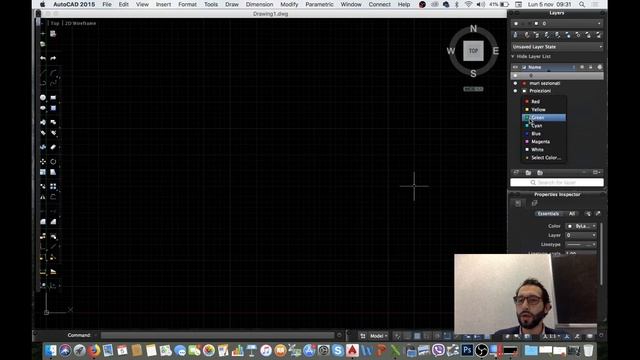Screen dimensions: 640x360
Task: Click the Spotlight search icon in menu bar
Action: (x=582, y=4)
